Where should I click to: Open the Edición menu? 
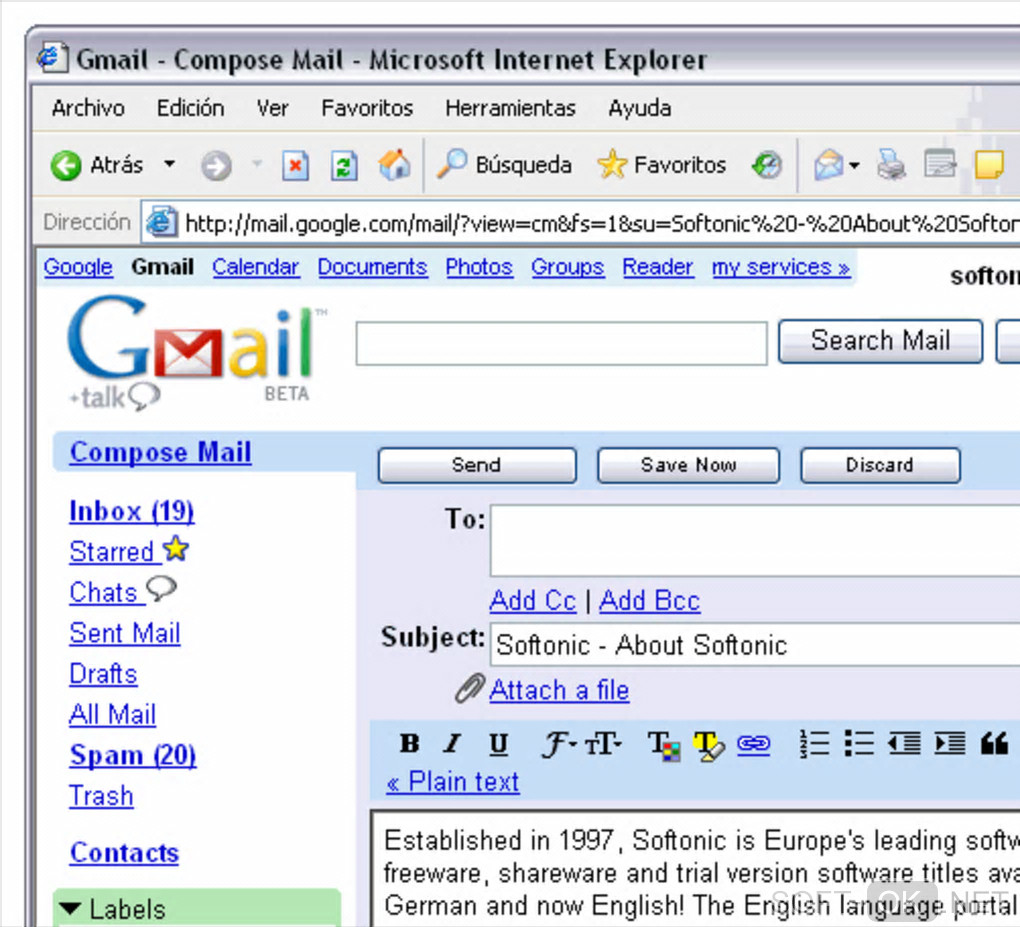[191, 108]
